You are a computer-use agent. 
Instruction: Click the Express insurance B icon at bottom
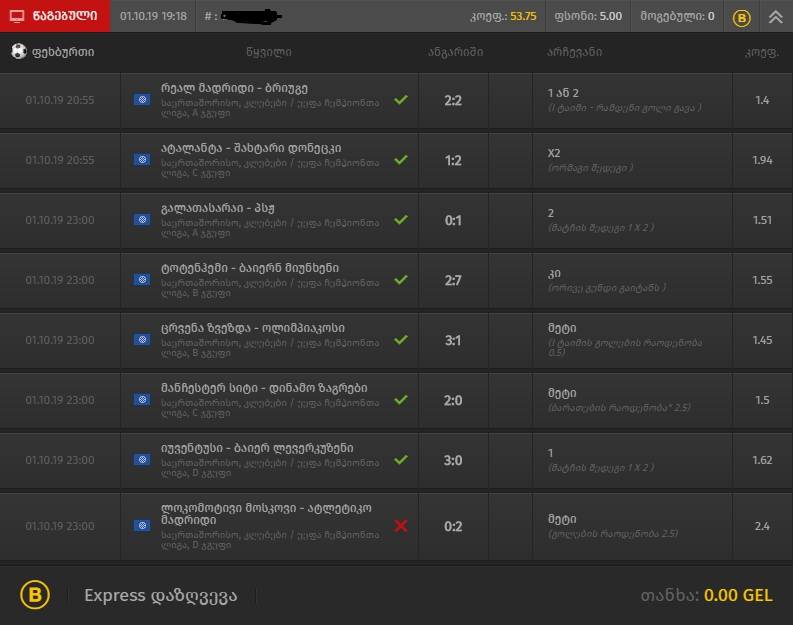[35, 595]
